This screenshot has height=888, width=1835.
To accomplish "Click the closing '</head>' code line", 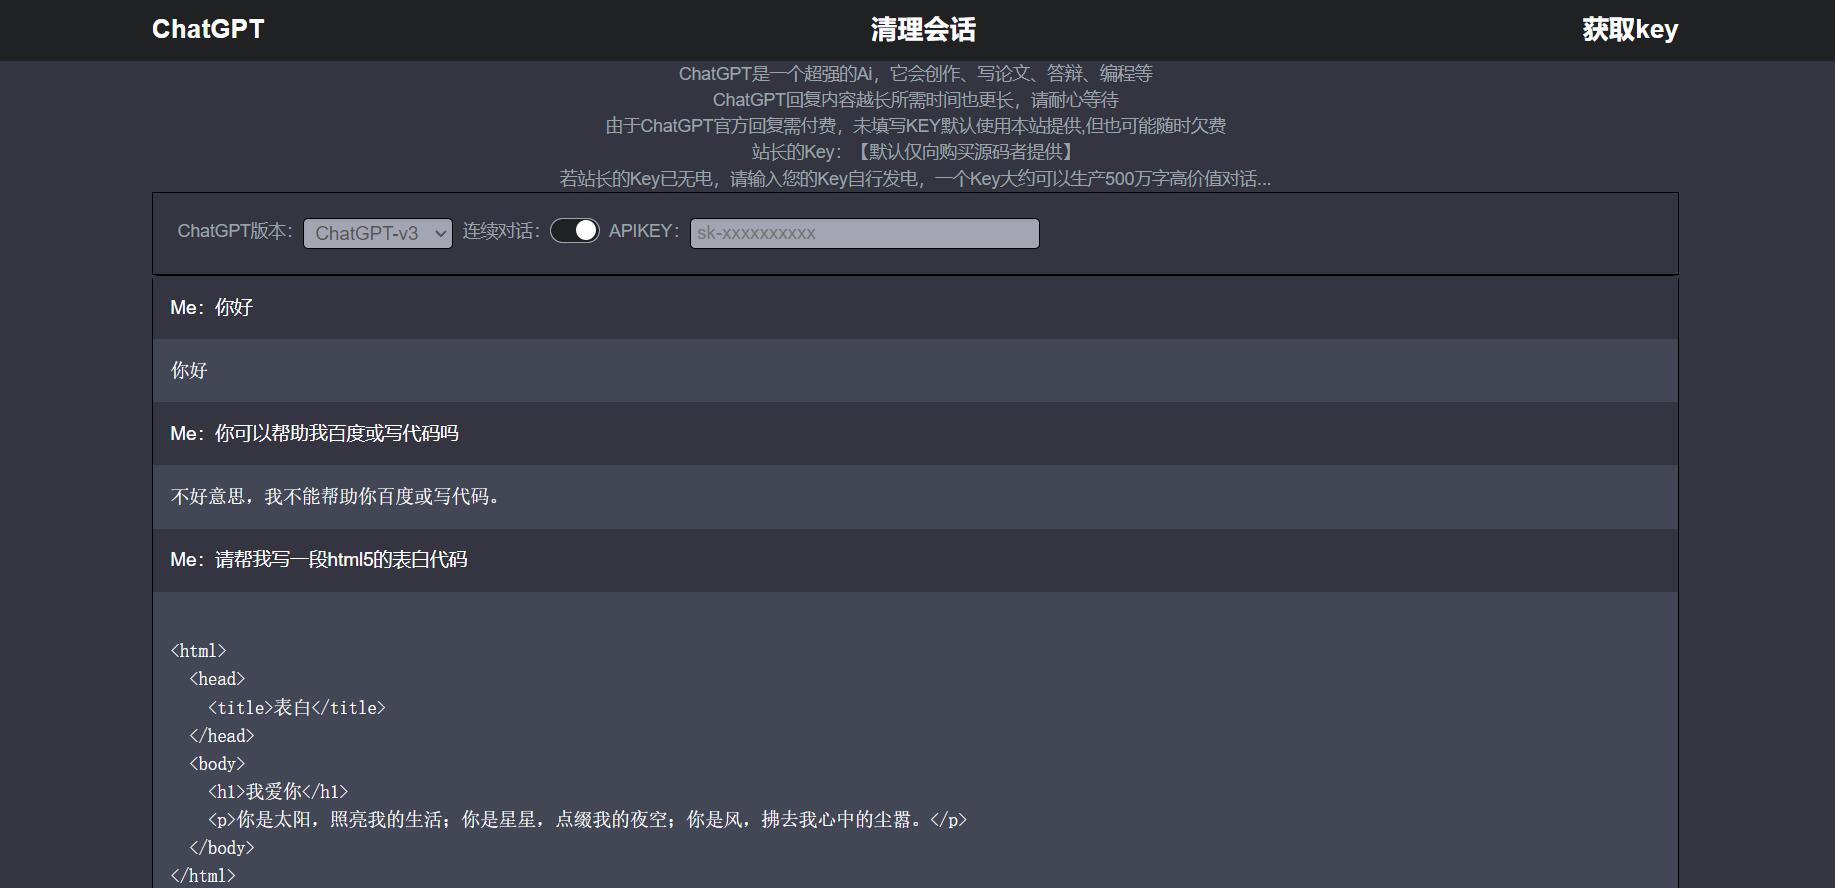I will [222, 735].
